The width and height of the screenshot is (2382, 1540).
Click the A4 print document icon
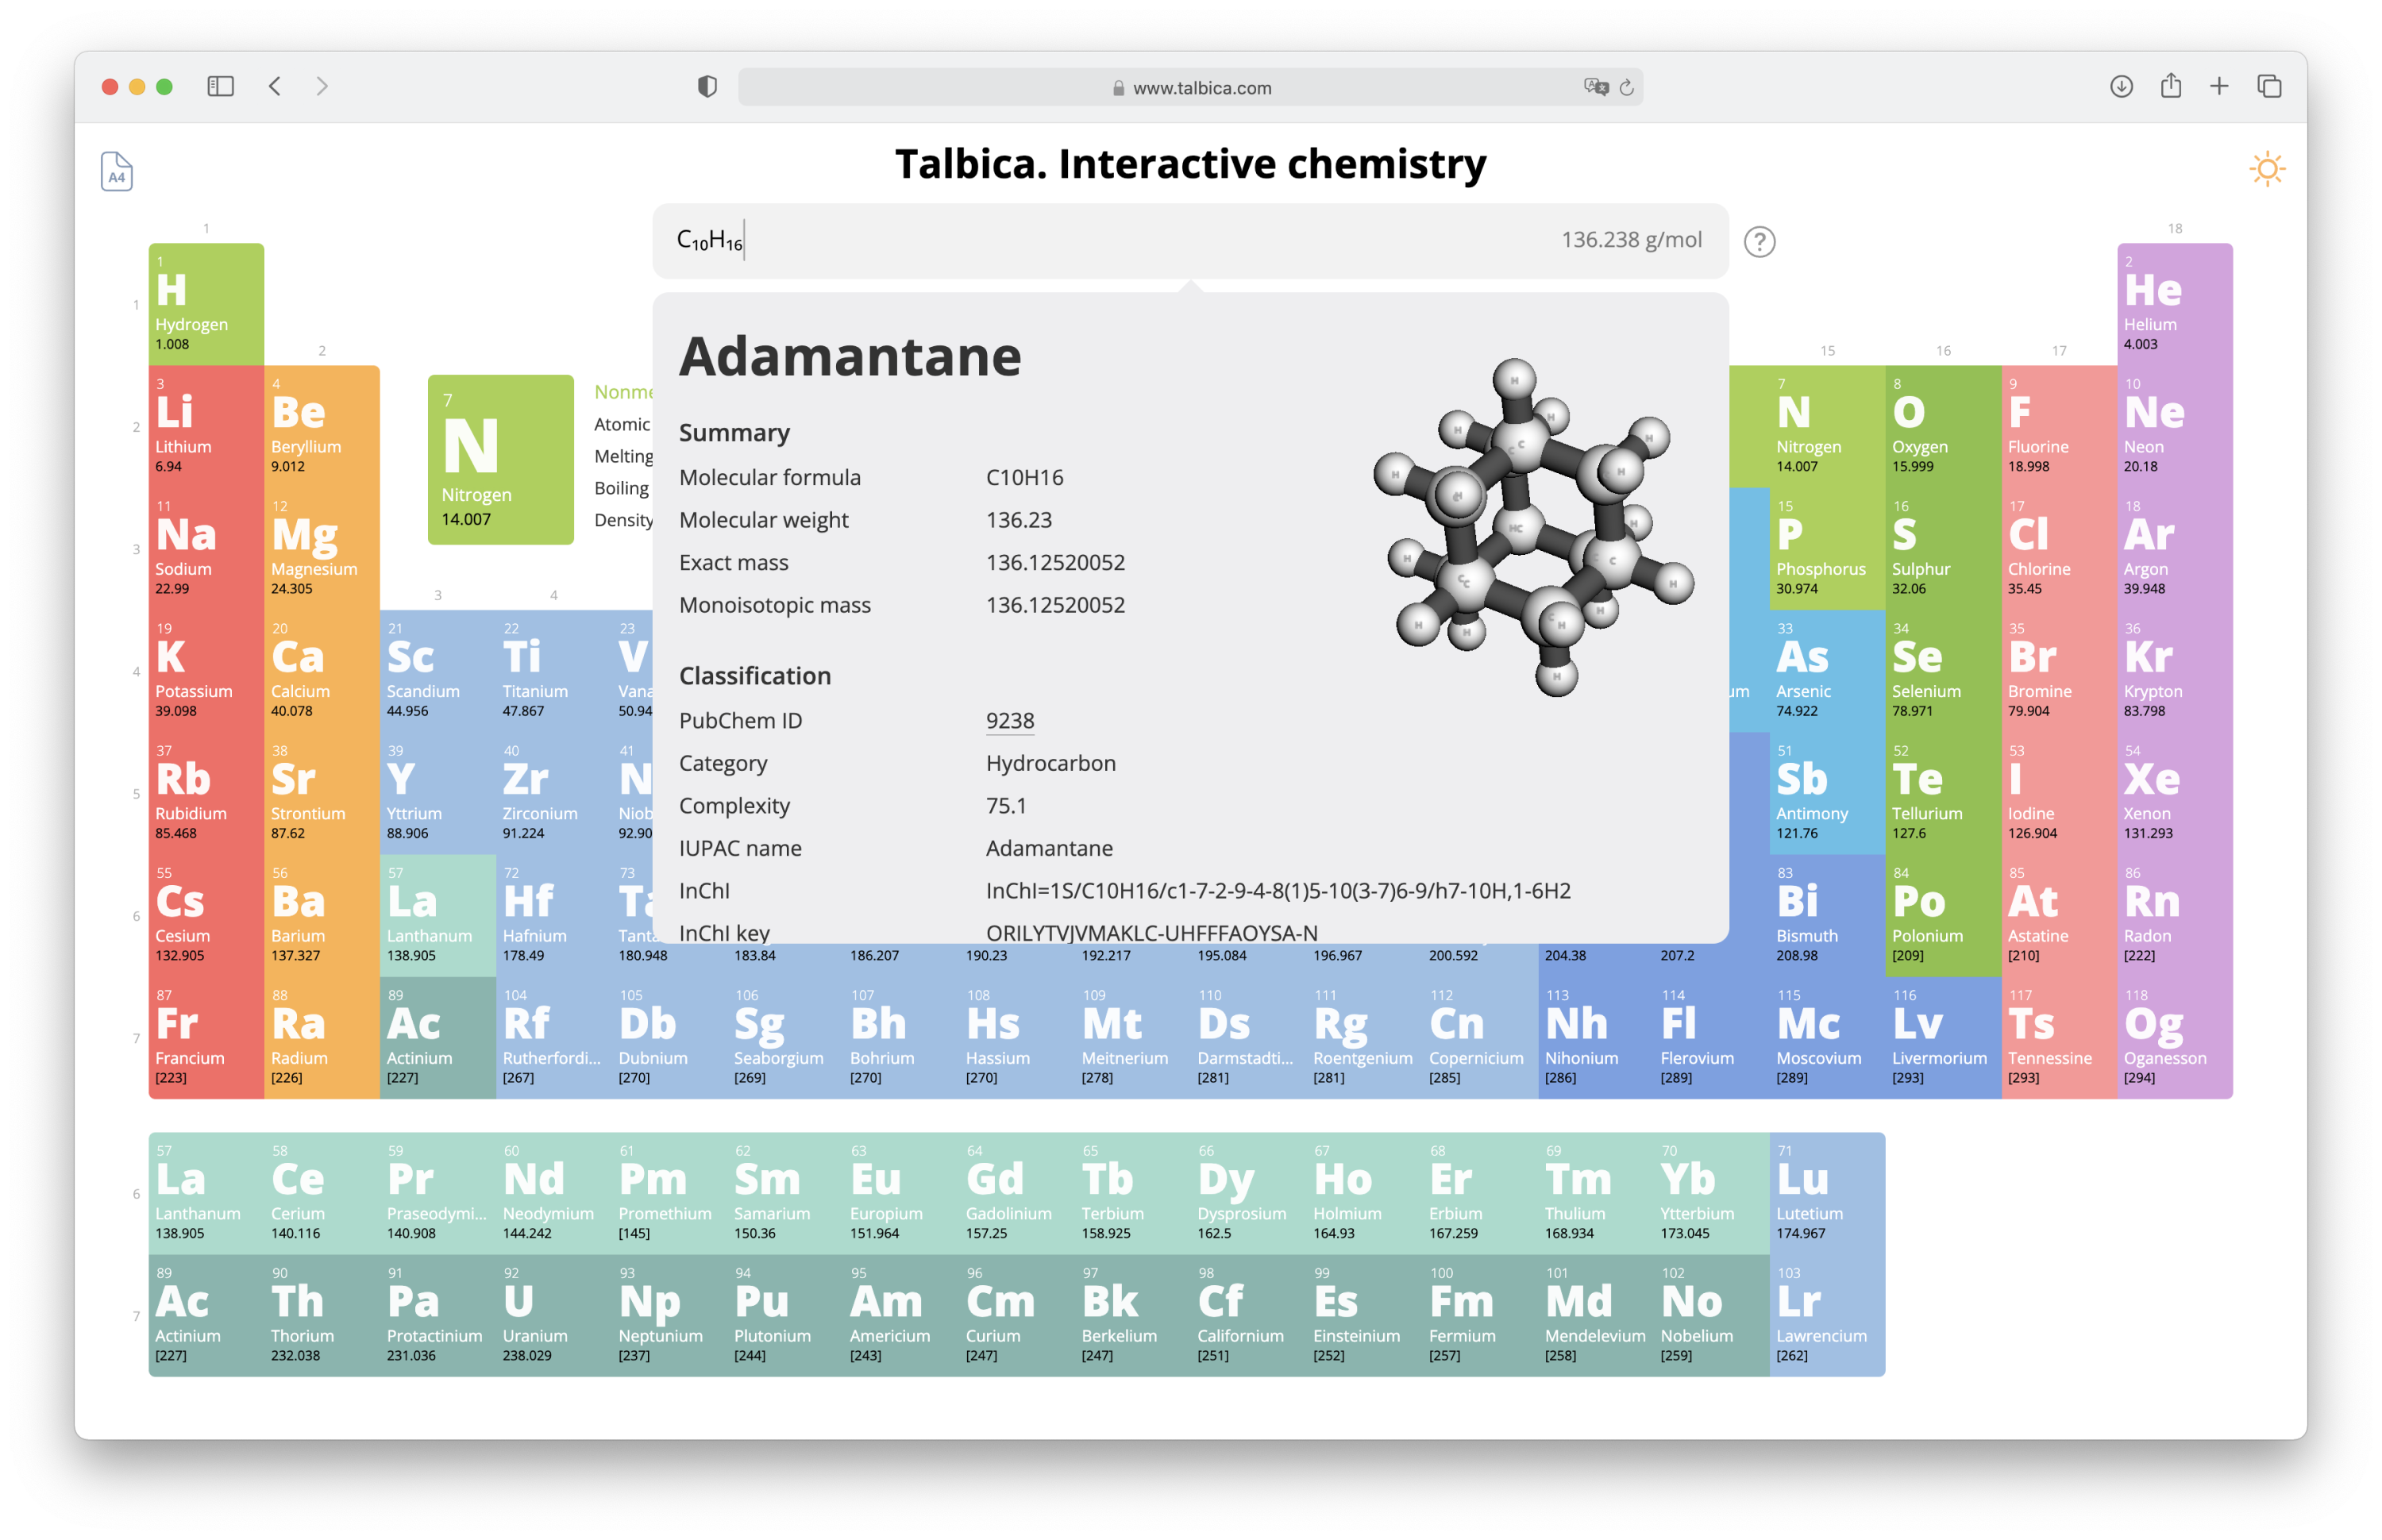[116, 171]
